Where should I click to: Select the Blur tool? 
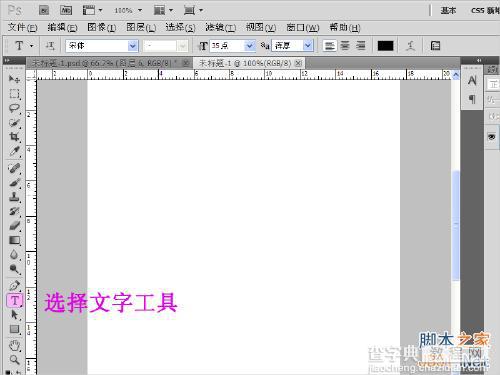click(x=14, y=255)
